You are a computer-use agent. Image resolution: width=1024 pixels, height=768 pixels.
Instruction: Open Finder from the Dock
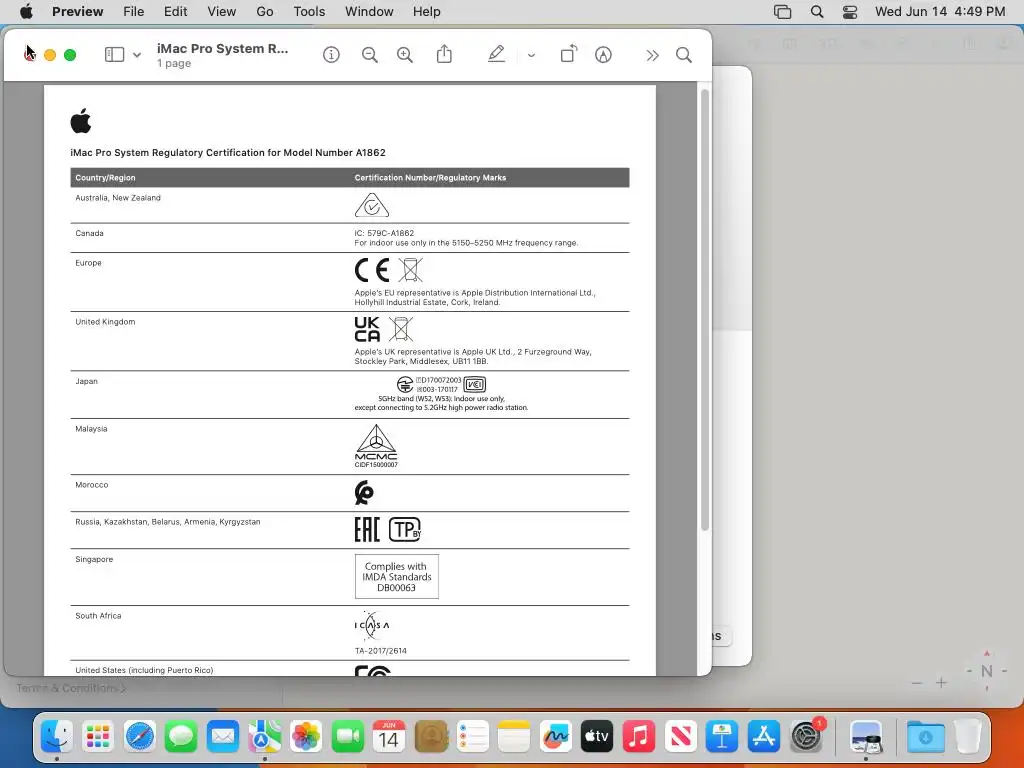[57, 737]
